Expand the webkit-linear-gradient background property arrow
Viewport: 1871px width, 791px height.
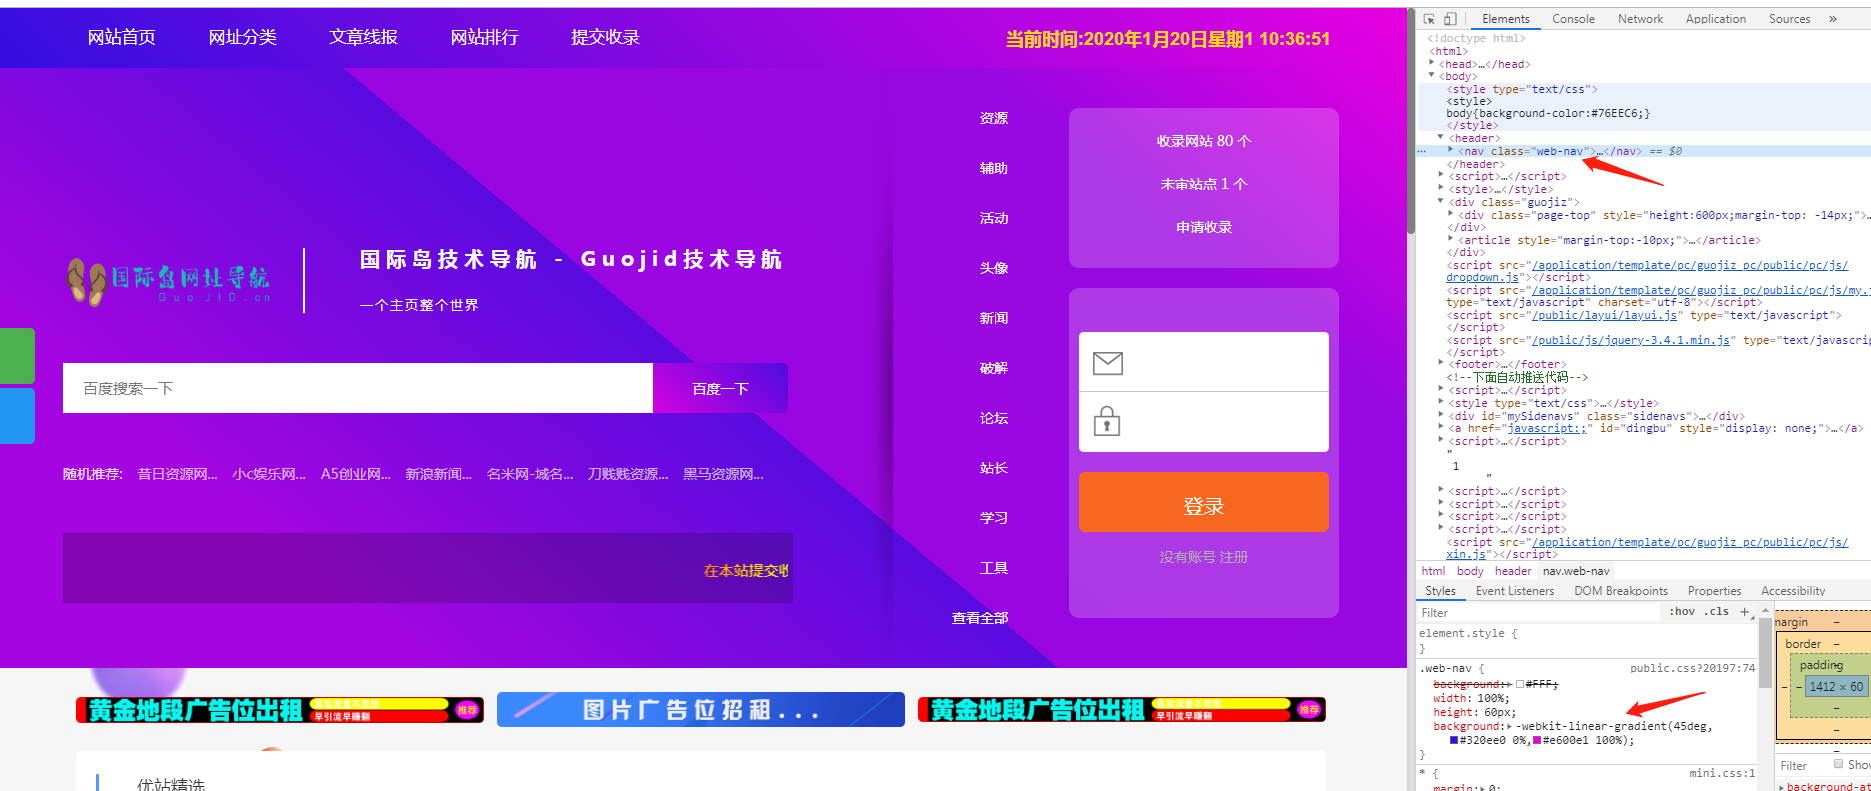tap(1509, 726)
